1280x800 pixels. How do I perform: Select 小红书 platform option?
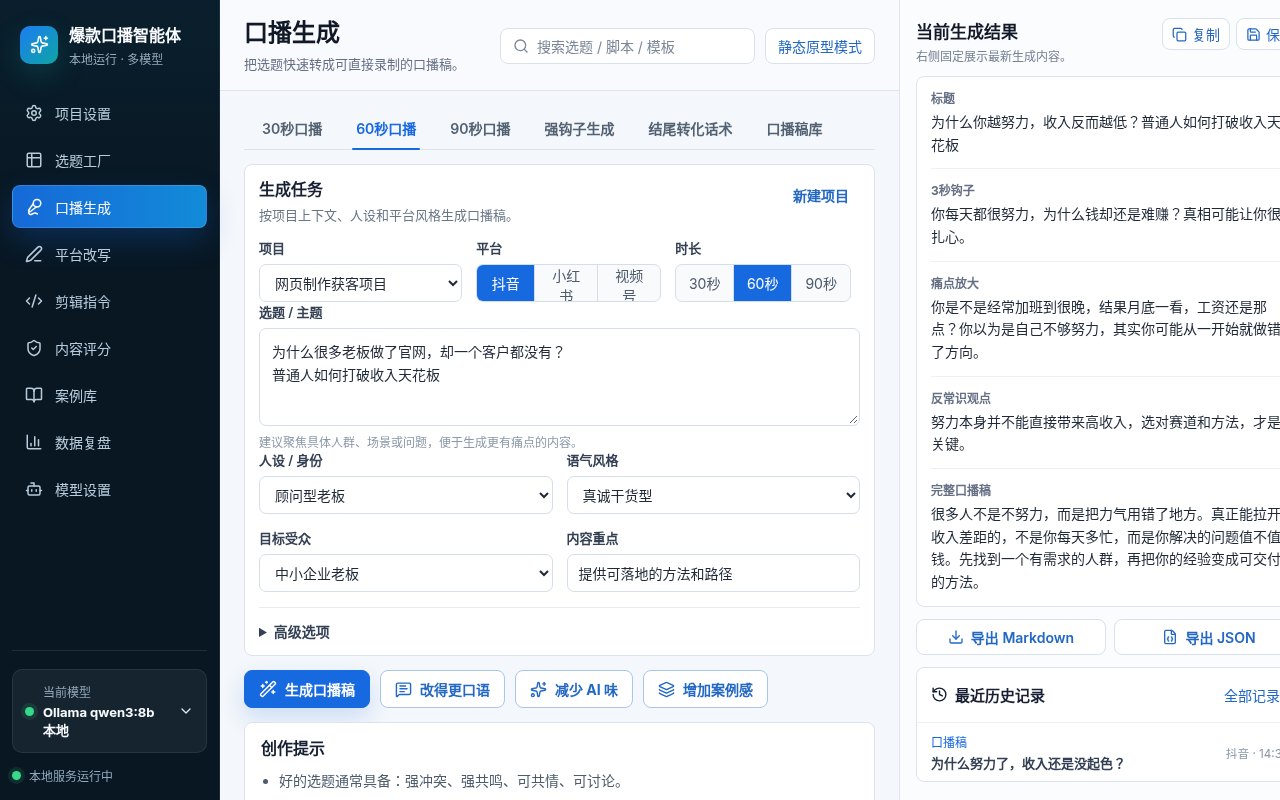[566, 283]
